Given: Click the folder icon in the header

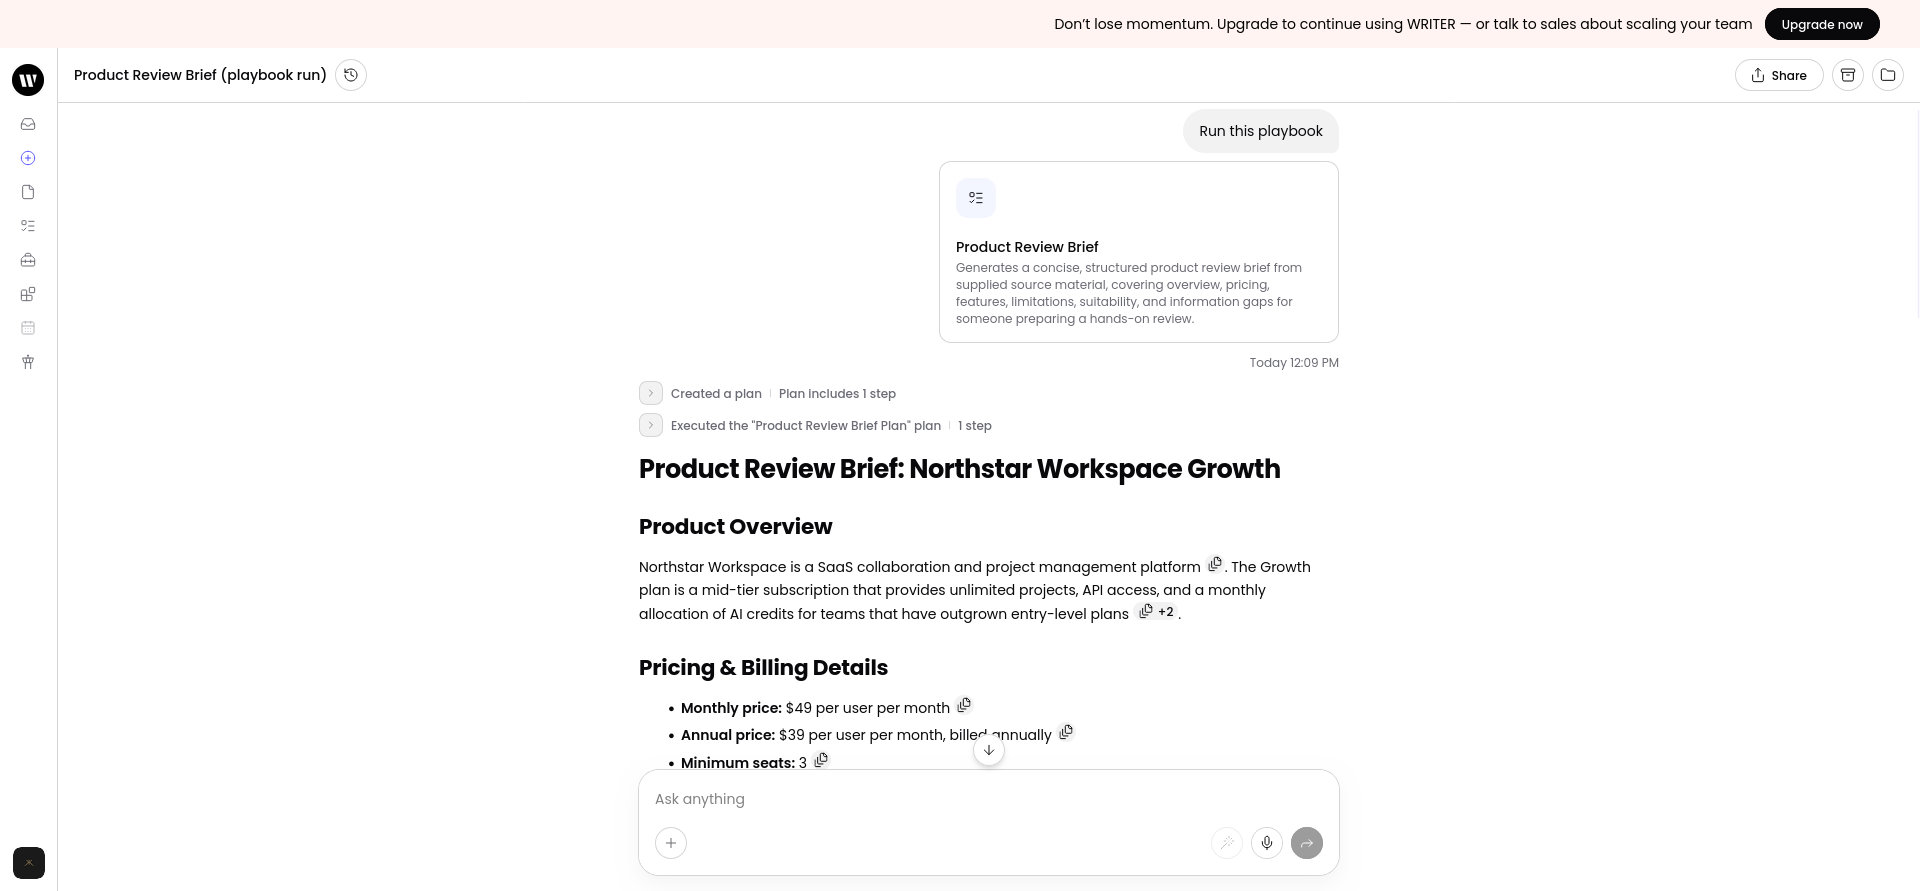Looking at the screenshot, I should (1888, 75).
